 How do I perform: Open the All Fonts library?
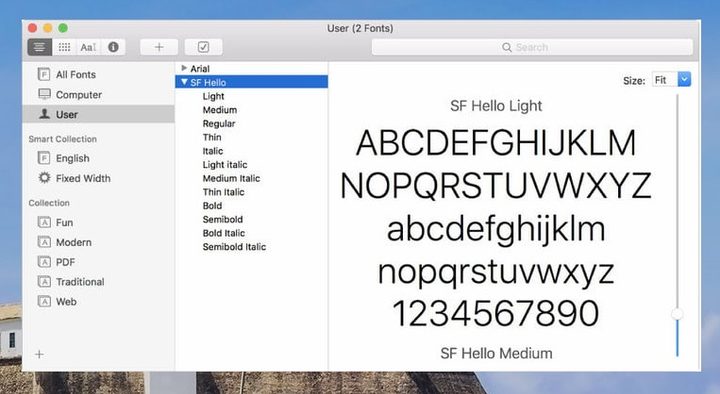(76, 74)
